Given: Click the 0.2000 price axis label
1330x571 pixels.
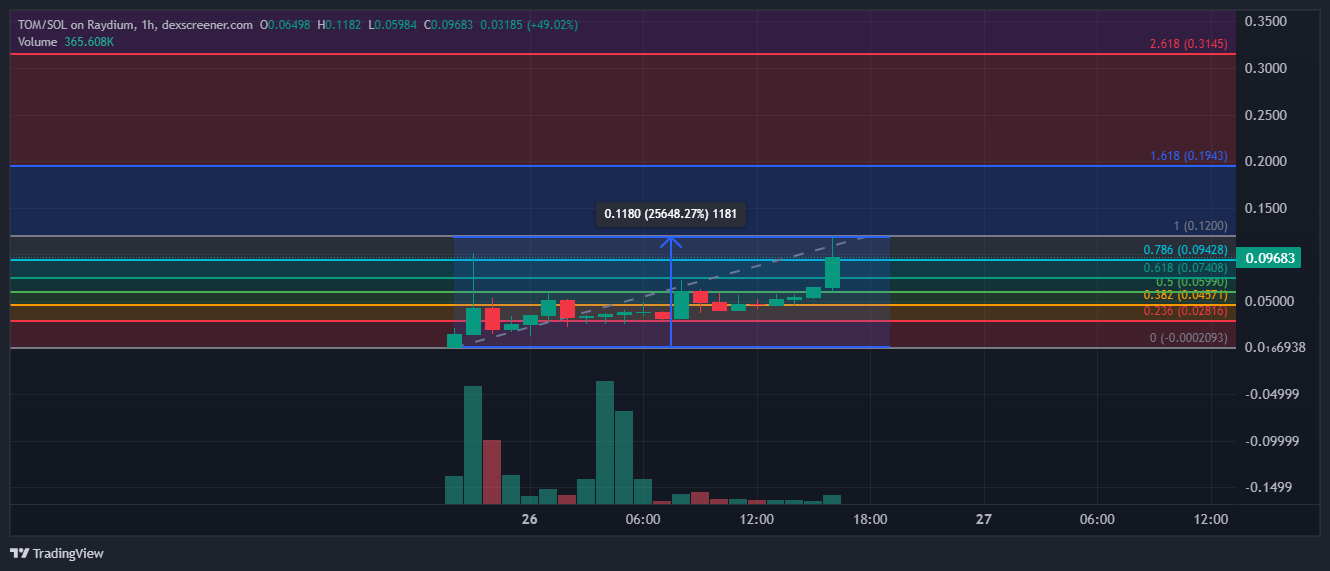Looking at the screenshot, I should tap(1267, 161).
